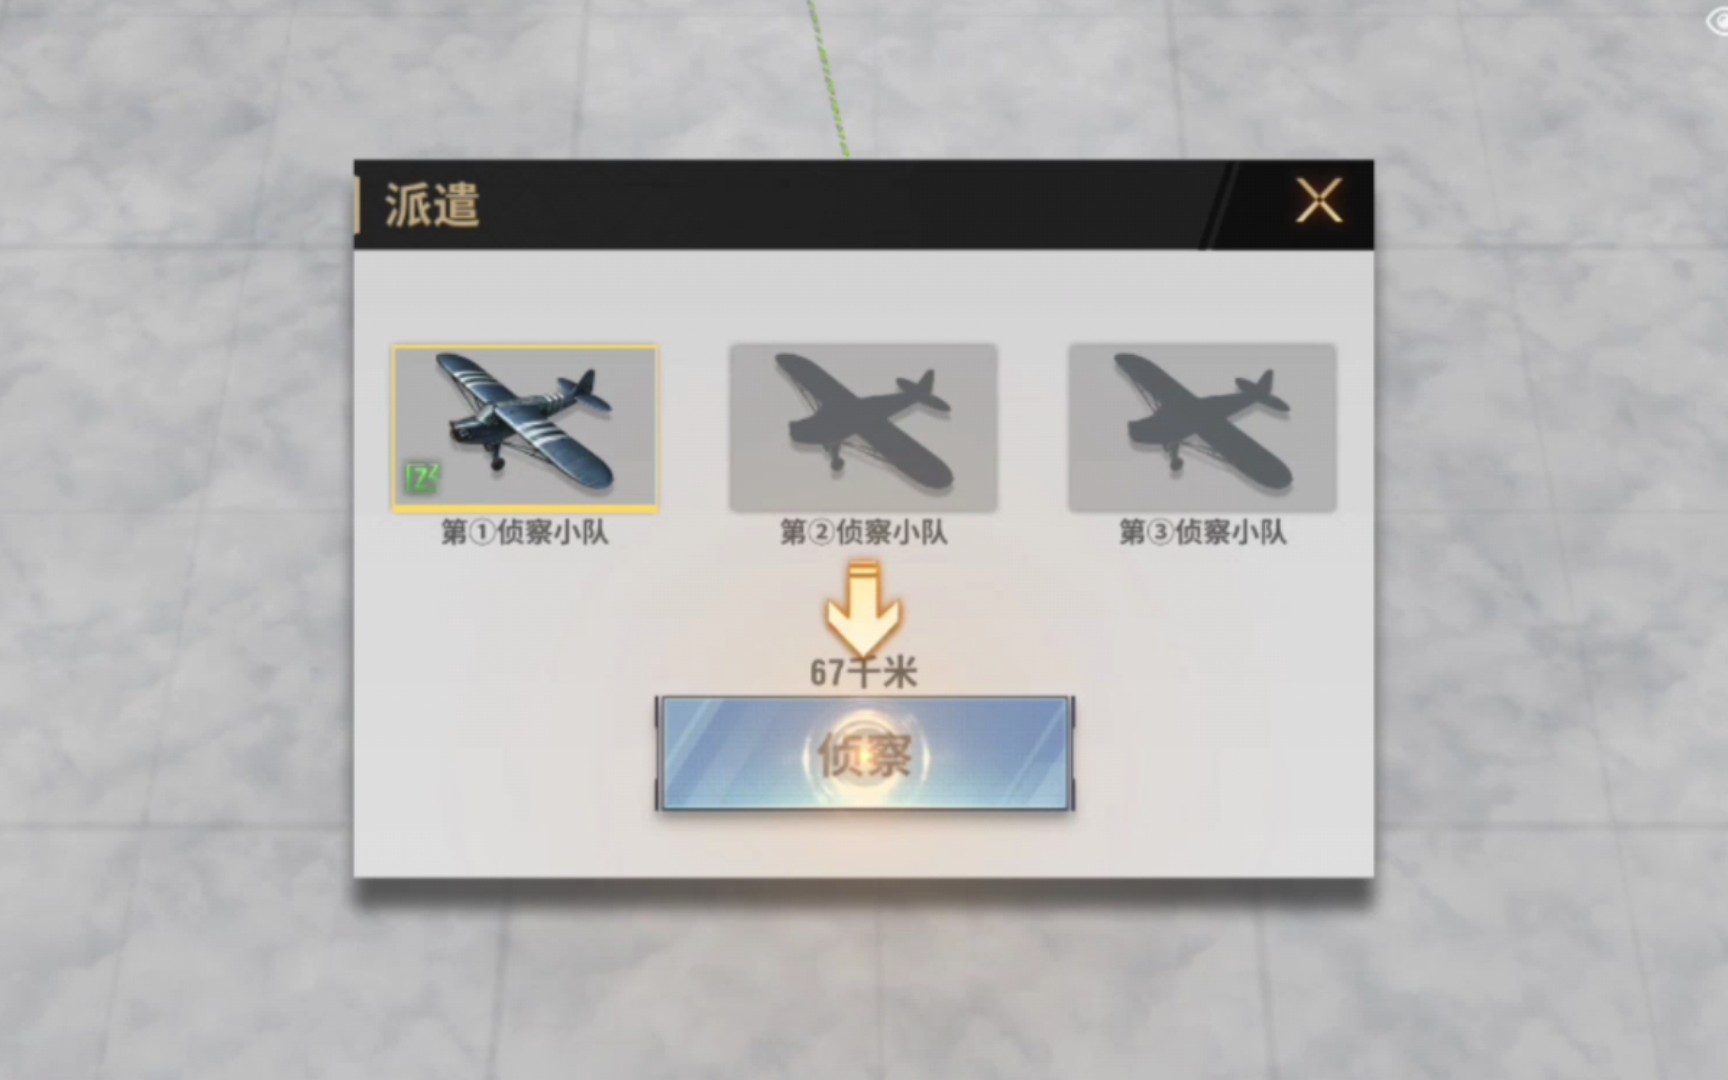Click the 第①侦察小队 label
The height and width of the screenshot is (1080, 1728).
tap(525, 532)
